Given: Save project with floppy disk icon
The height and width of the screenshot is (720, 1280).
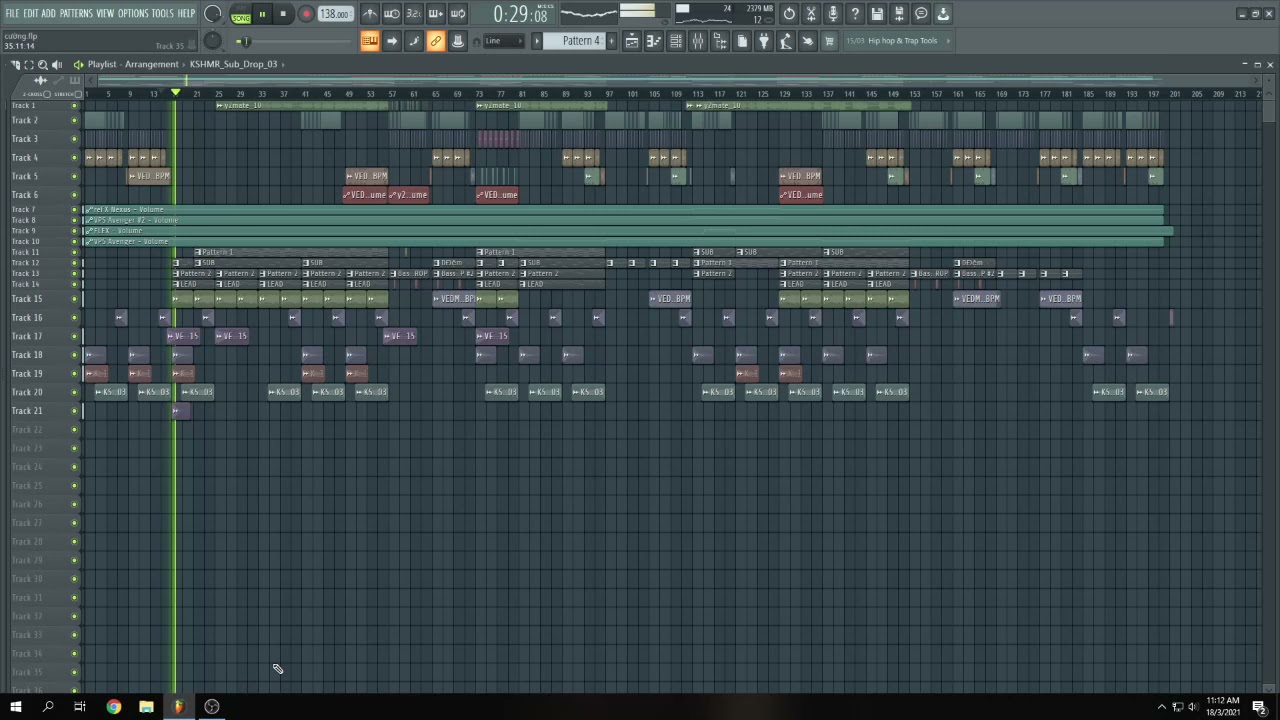Looking at the screenshot, I should click(877, 14).
